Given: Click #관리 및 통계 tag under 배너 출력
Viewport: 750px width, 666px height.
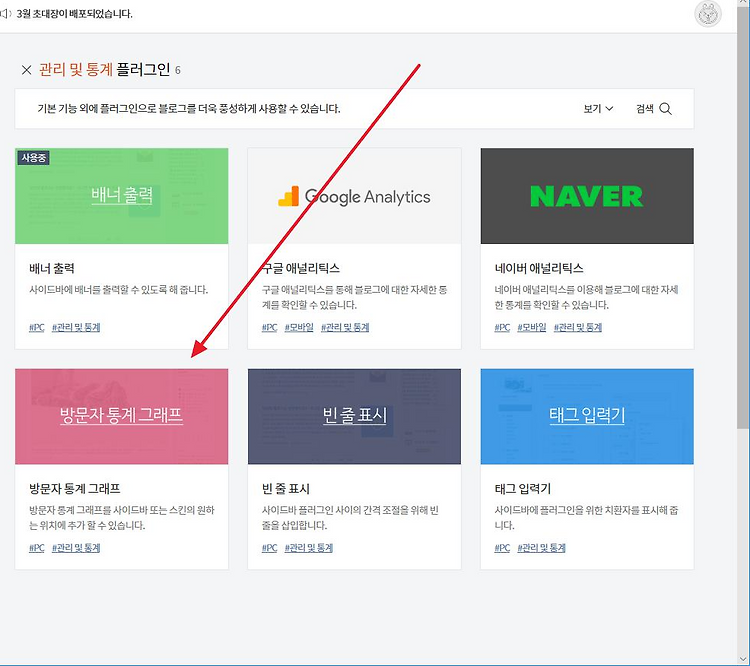Looking at the screenshot, I should pos(76,327).
